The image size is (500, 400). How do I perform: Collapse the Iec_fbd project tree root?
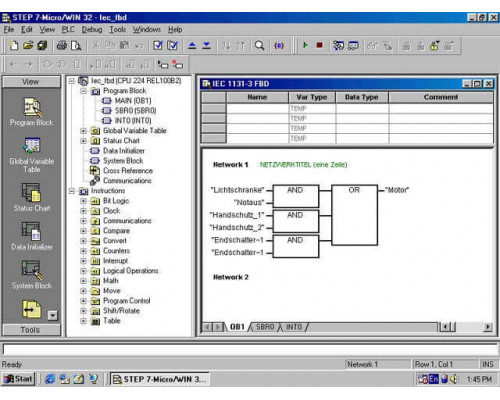pyautogui.click(x=72, y=81)
